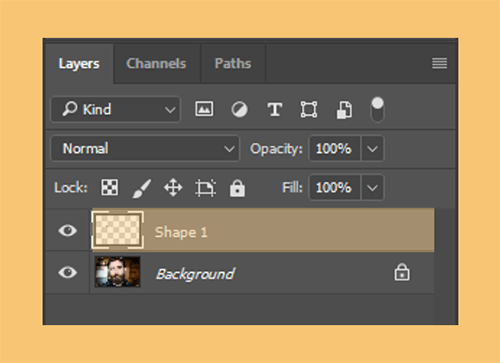Open the Kind filter dropdown
Image resolution: width=500 pixels, height=363 pixels.
click(x=116, y=109)
